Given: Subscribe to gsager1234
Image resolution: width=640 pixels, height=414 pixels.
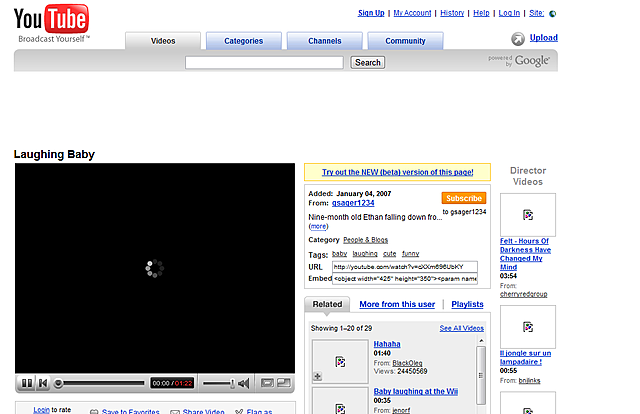Looking at the screenshot, I should click(464, 198).
